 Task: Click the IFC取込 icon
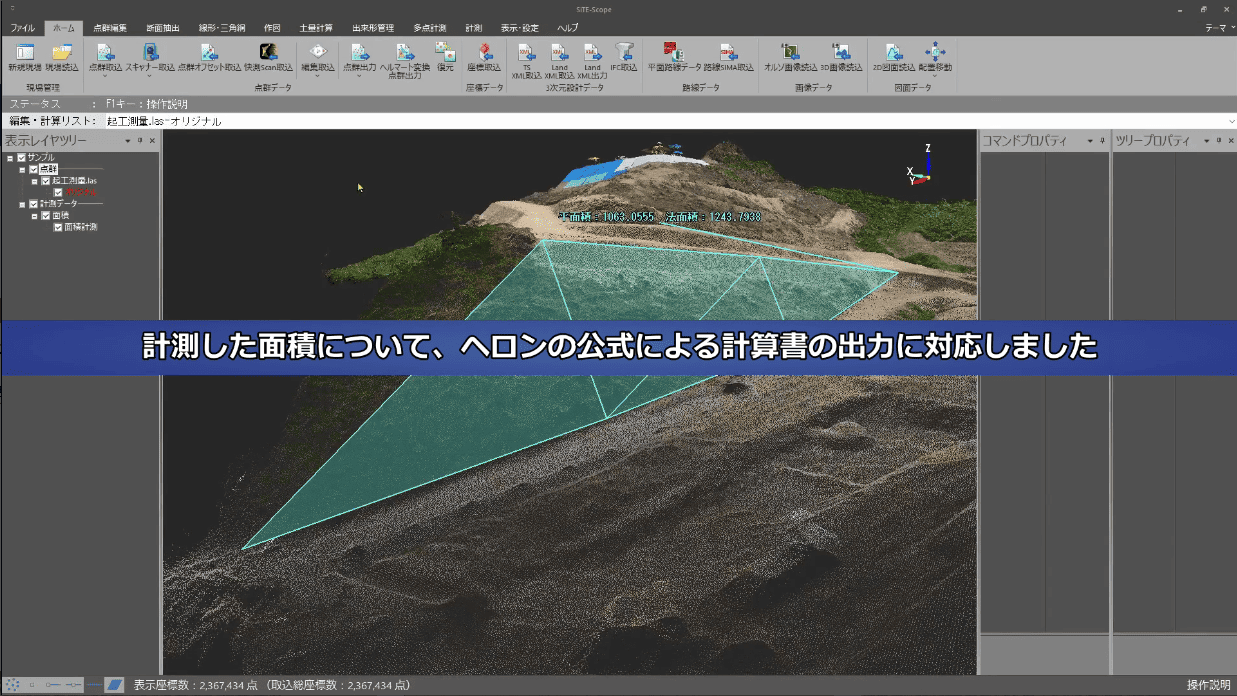point(624,52)
